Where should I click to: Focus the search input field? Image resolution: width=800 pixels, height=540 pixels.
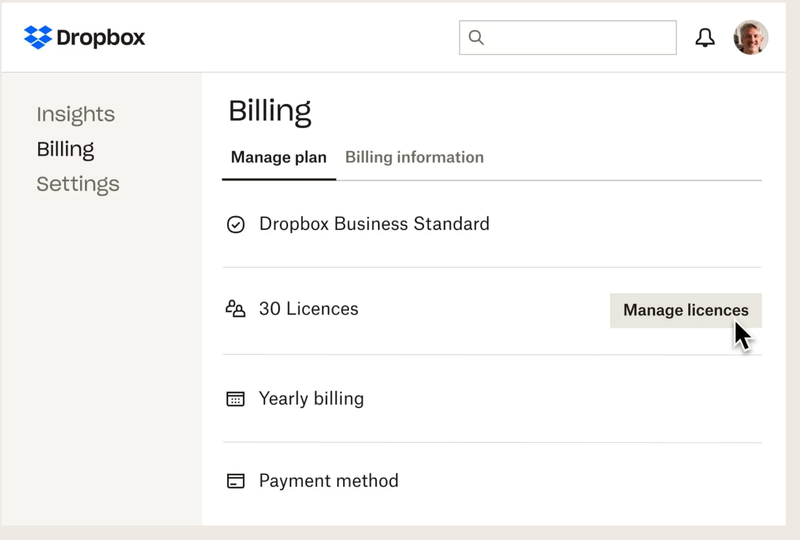(x=580, y=38)
